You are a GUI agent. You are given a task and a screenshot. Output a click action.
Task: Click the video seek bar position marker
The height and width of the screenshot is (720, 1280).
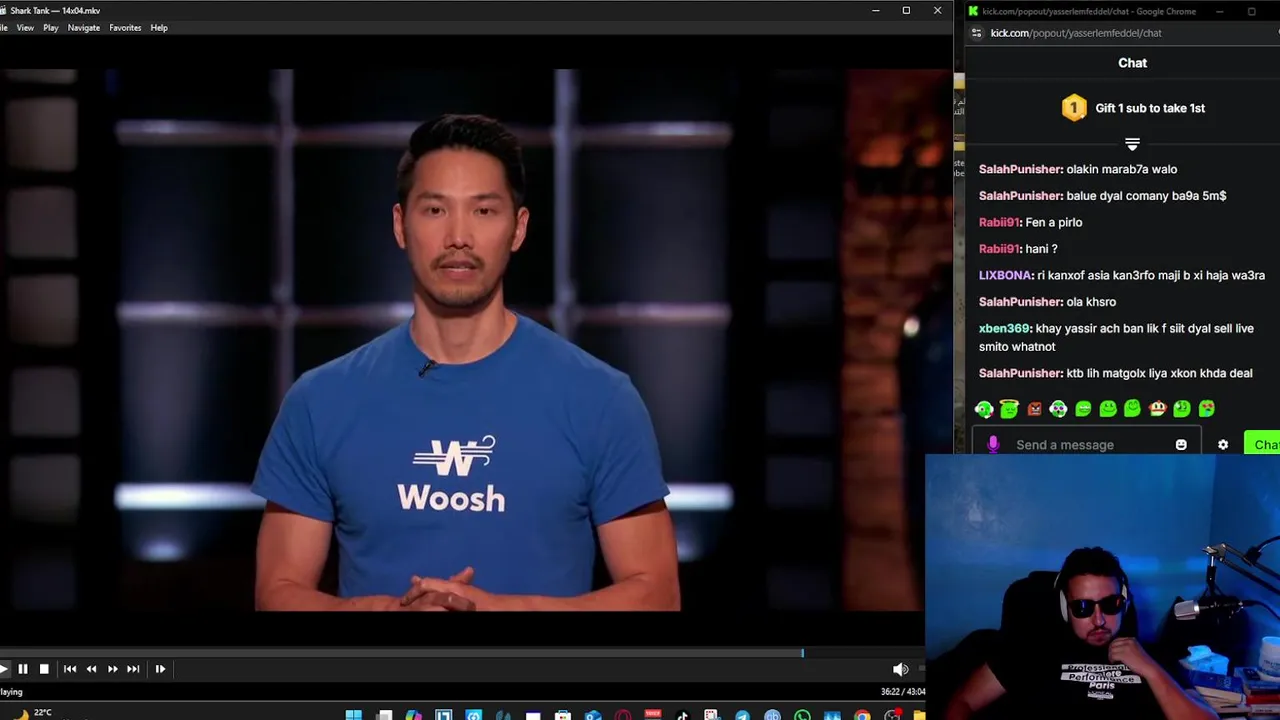tap(802, 653)
